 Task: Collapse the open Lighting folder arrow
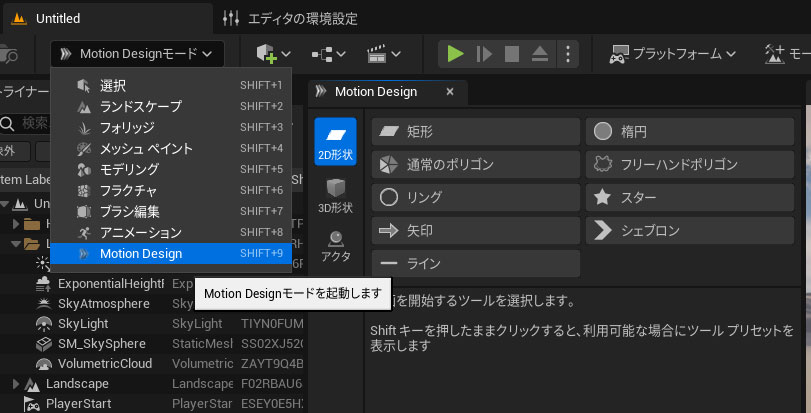pos(16,243)
